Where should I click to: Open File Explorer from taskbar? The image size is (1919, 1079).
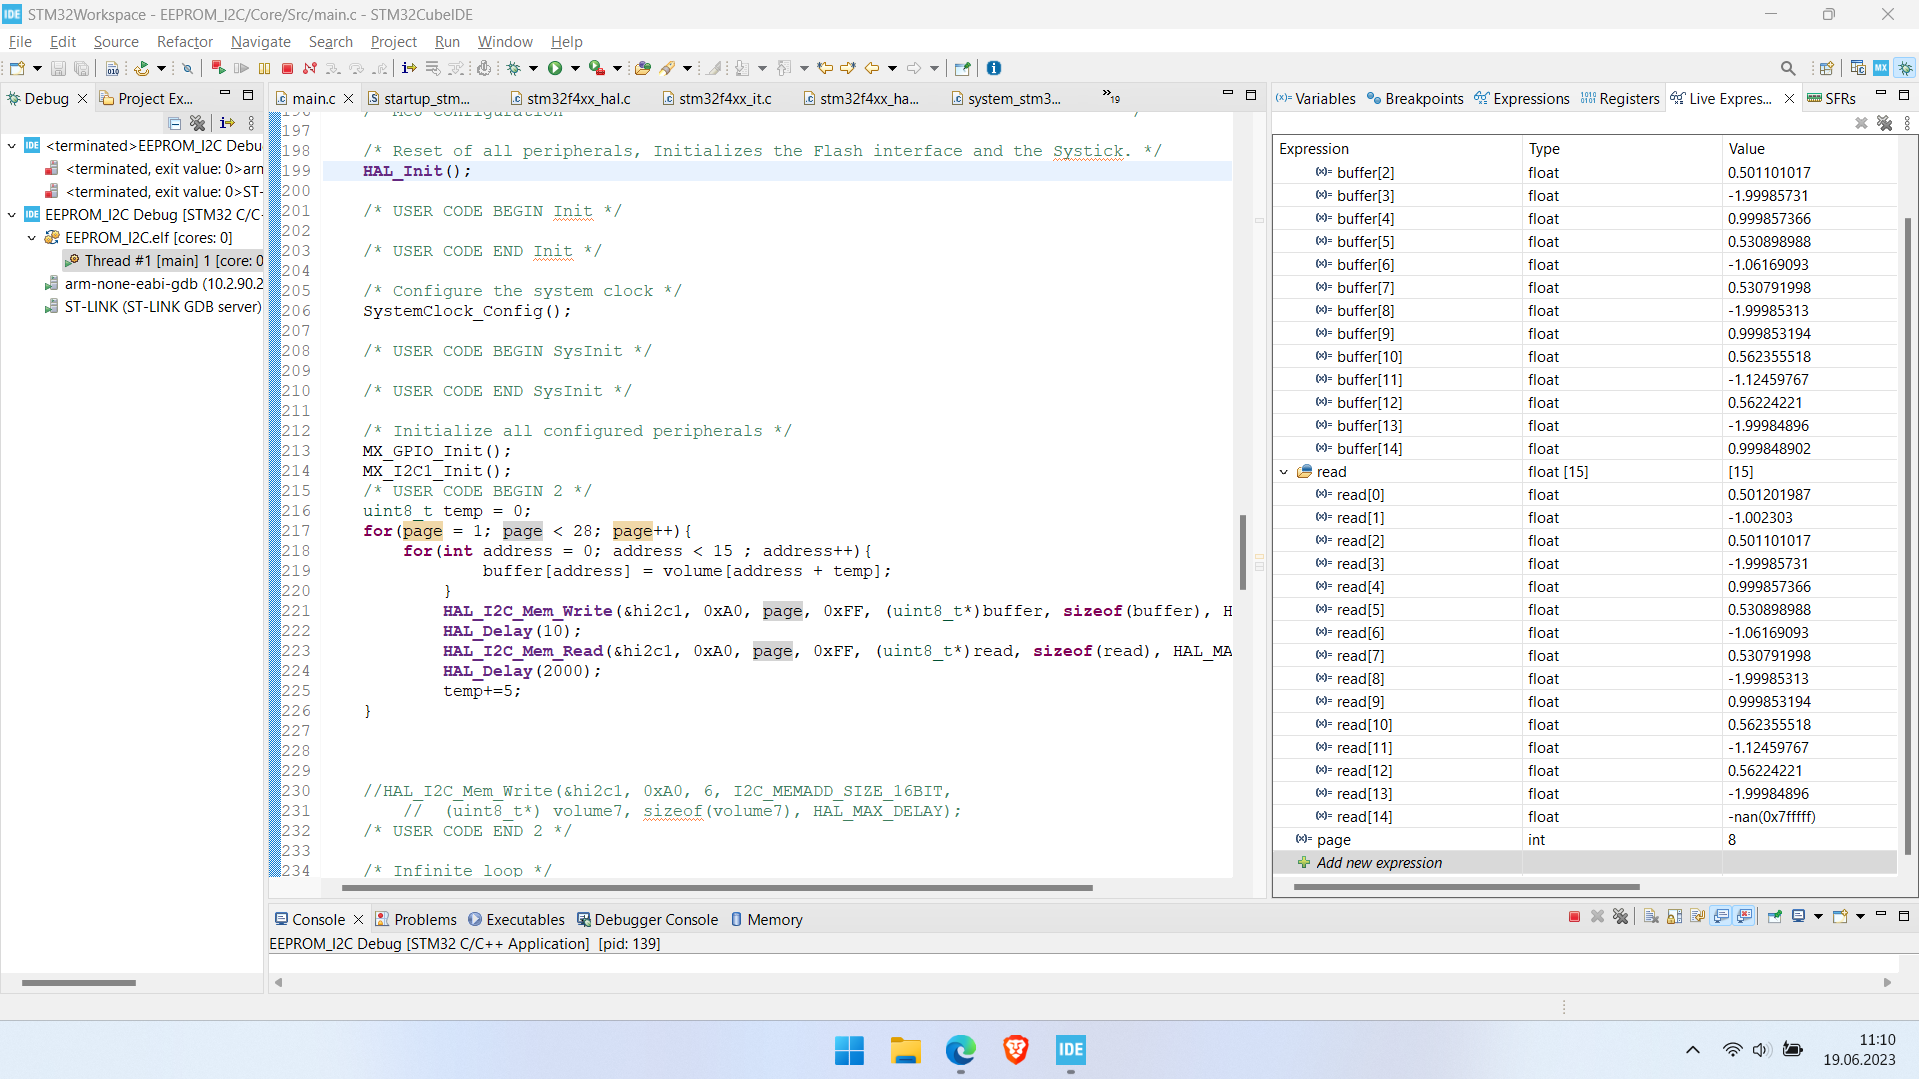point(905,1050)
